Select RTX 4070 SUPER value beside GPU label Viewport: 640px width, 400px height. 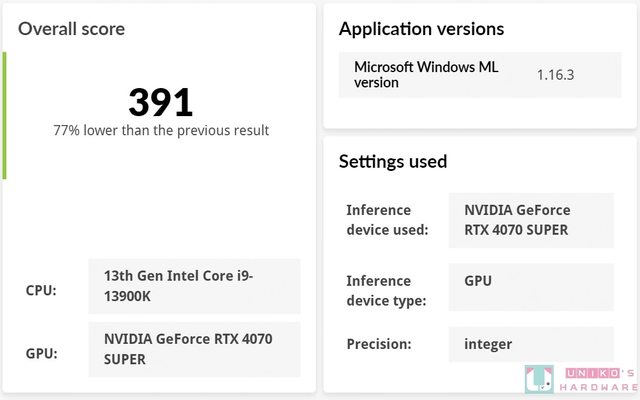(187, 349)
